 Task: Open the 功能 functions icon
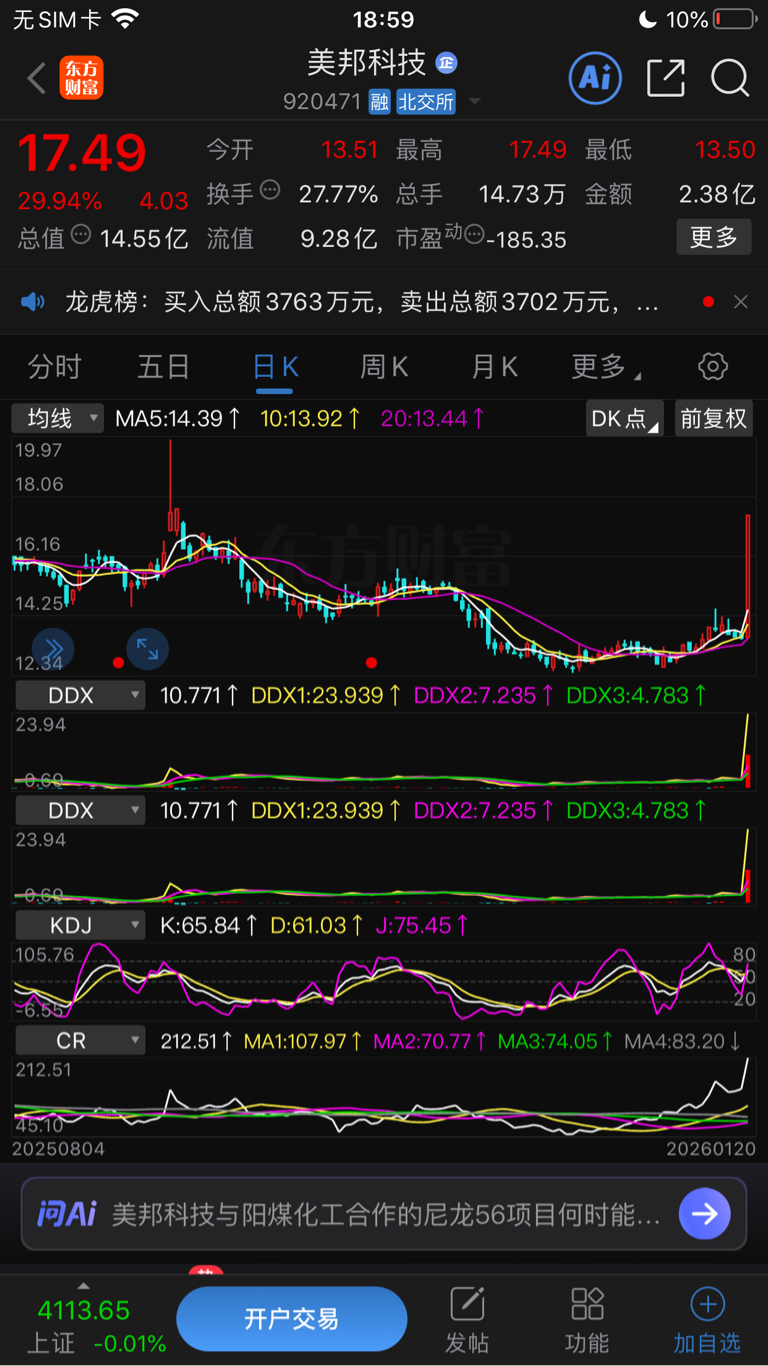pos(587,1318)
